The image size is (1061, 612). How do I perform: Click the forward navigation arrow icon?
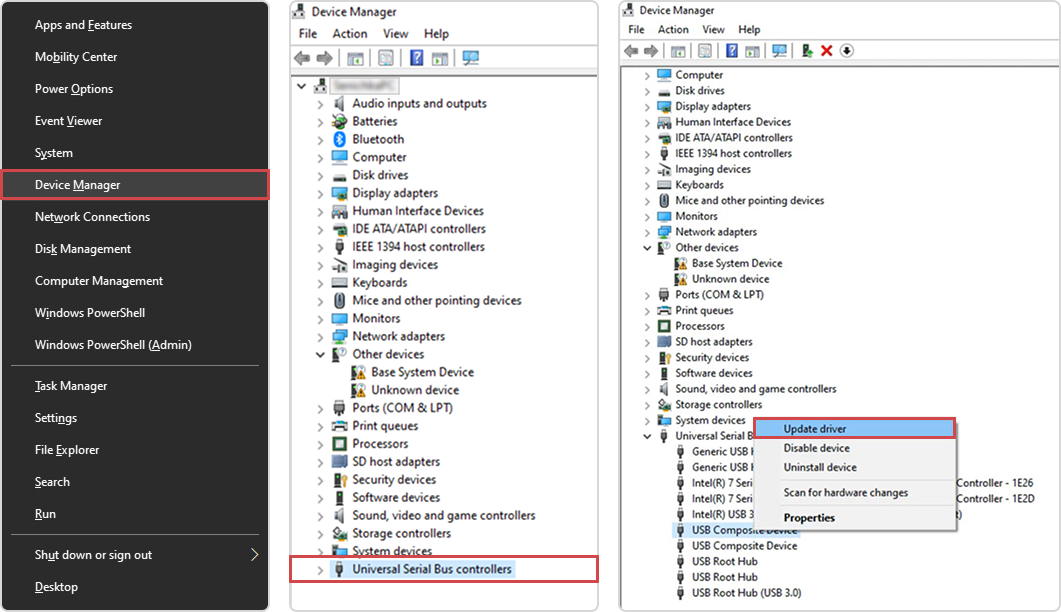[652, 51]
